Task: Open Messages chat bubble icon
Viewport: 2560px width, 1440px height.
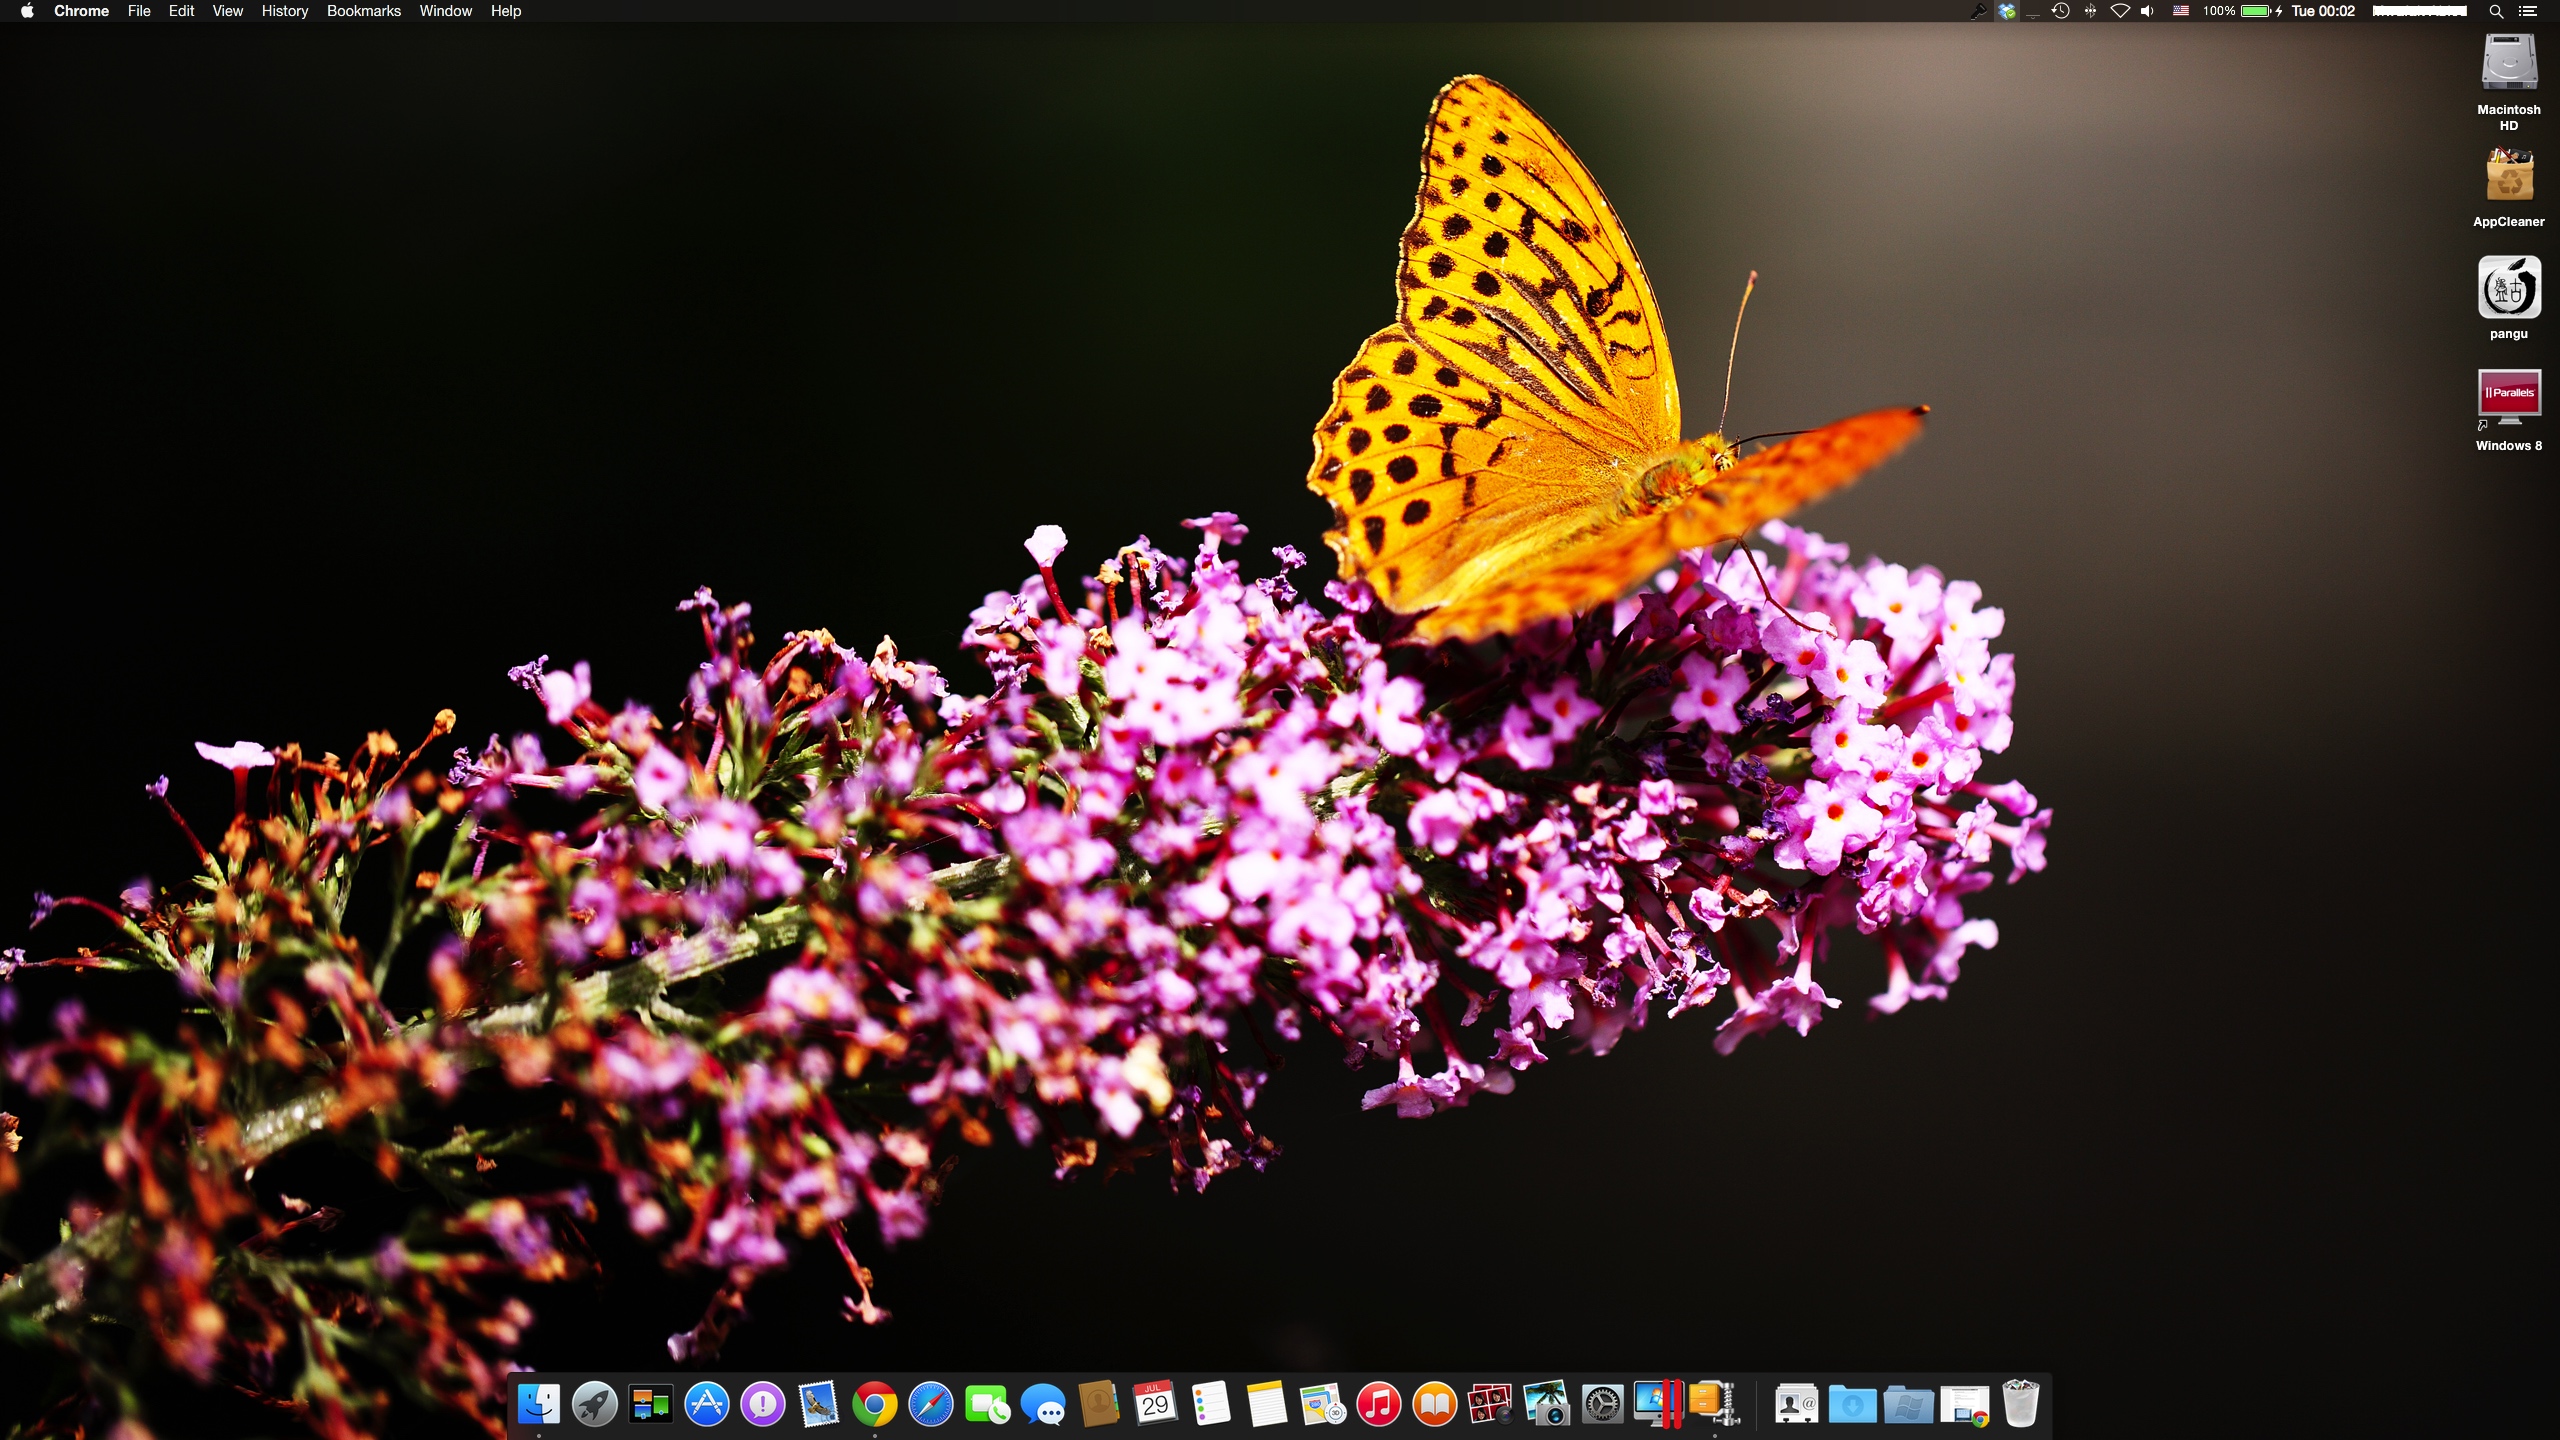Action: [1043, 1405]
